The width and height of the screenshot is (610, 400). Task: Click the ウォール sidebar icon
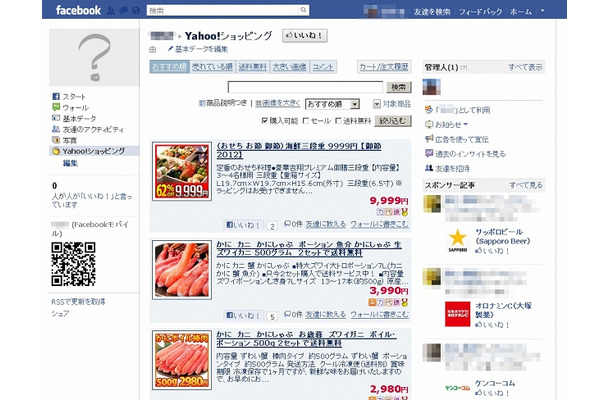coord(56,107)
